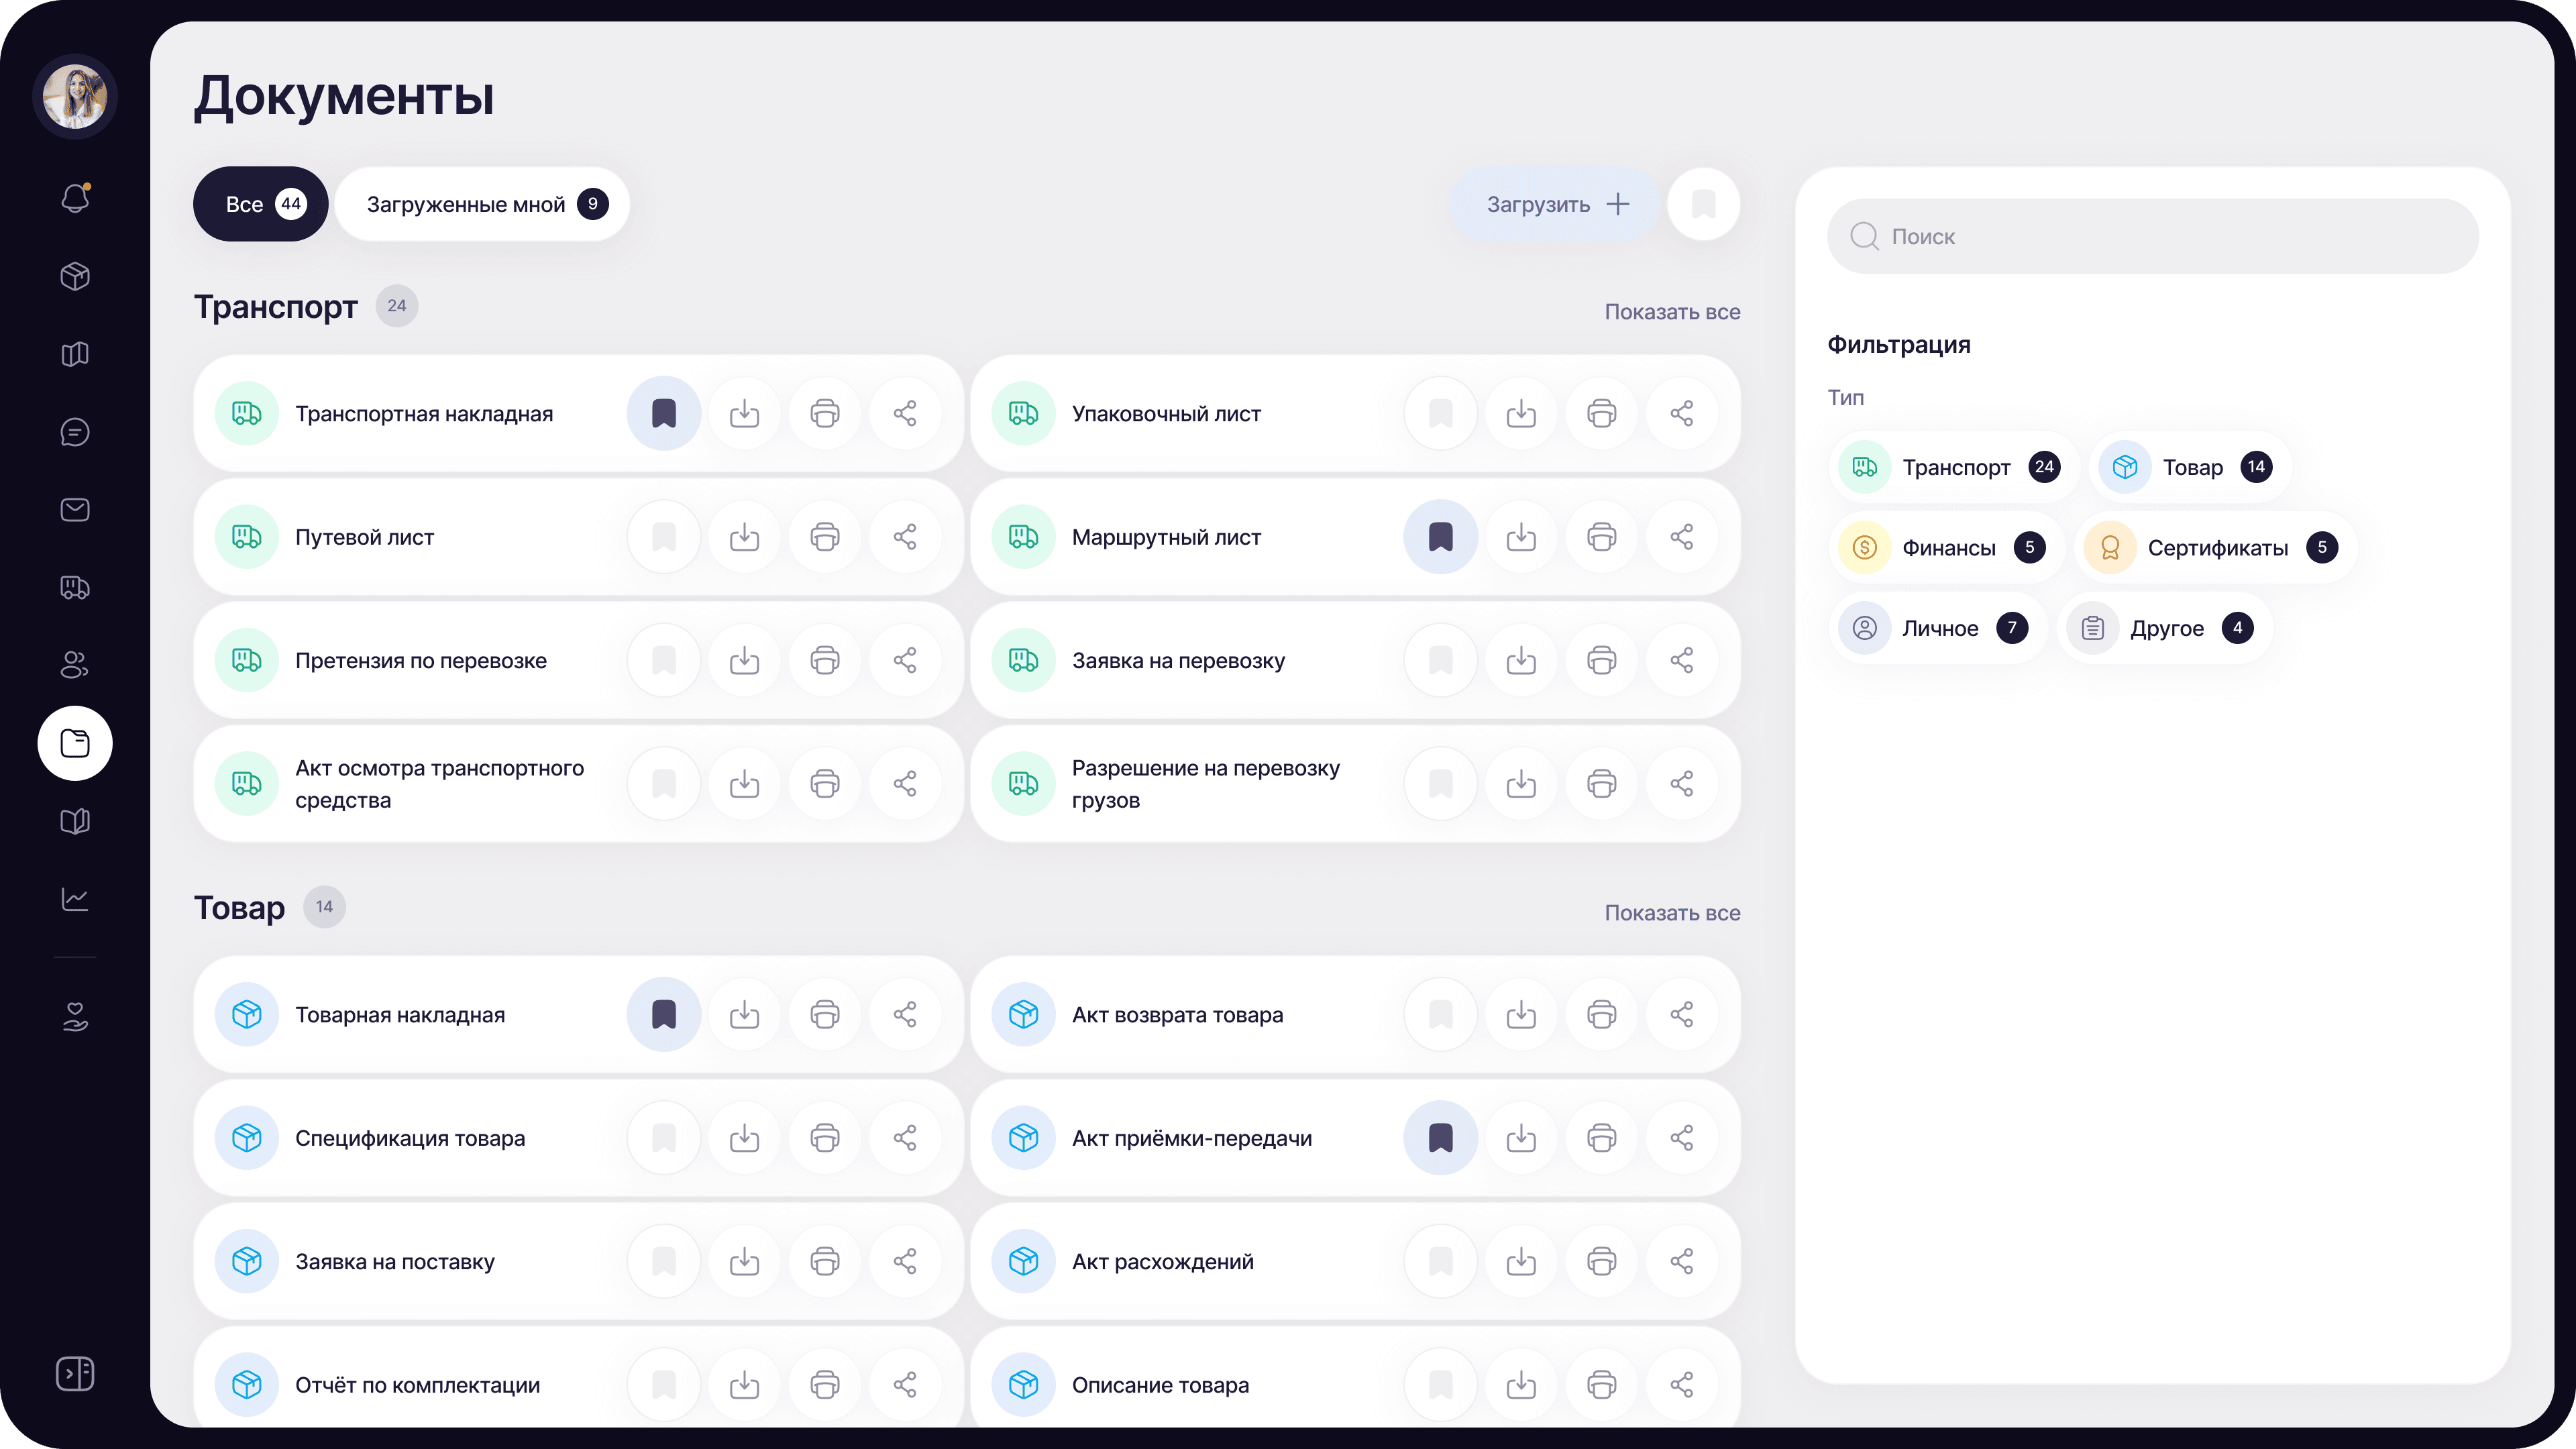
Task: Print the Путевой лист document
Action: (824, 537)
